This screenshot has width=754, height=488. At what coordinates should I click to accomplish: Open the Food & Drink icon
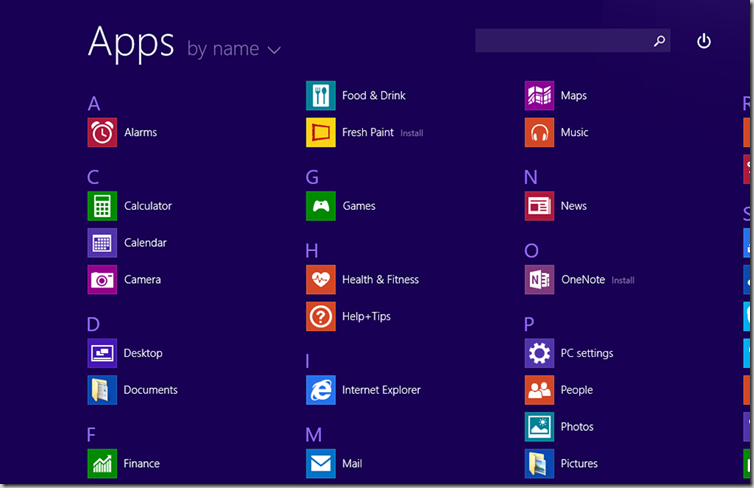[321, 96]
